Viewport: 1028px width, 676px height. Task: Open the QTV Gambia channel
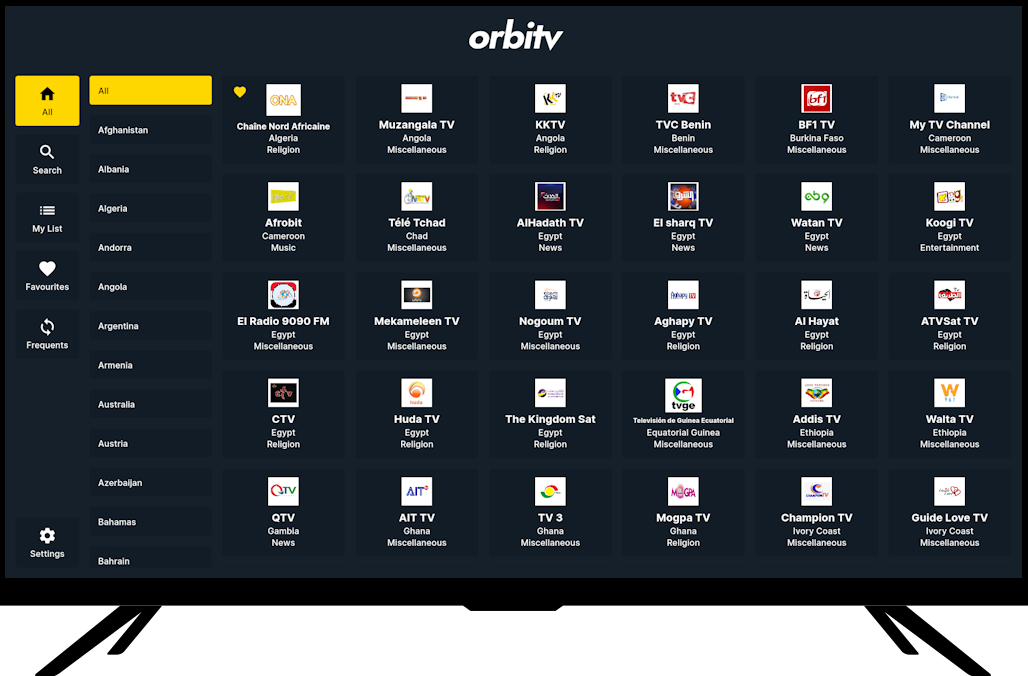(x=283, y=512)
